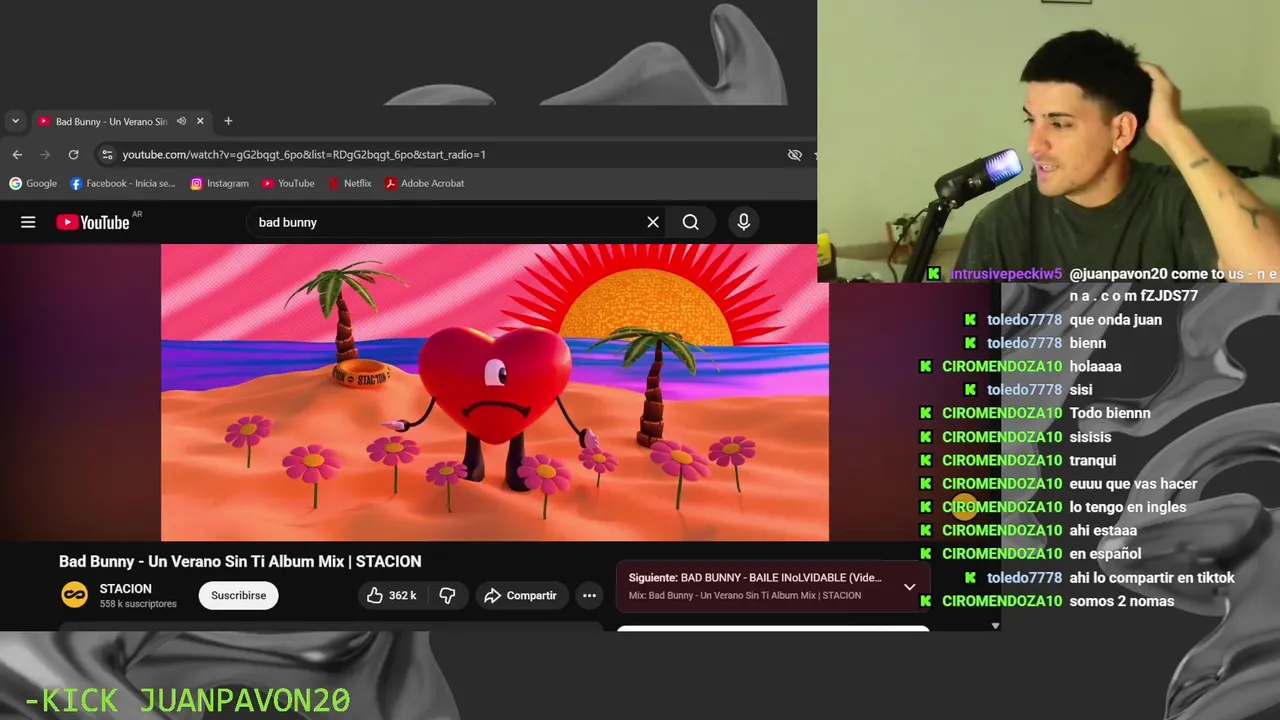
Task: Click Kick badge beside 'holaaaa' message
Action: coord(926,367)
